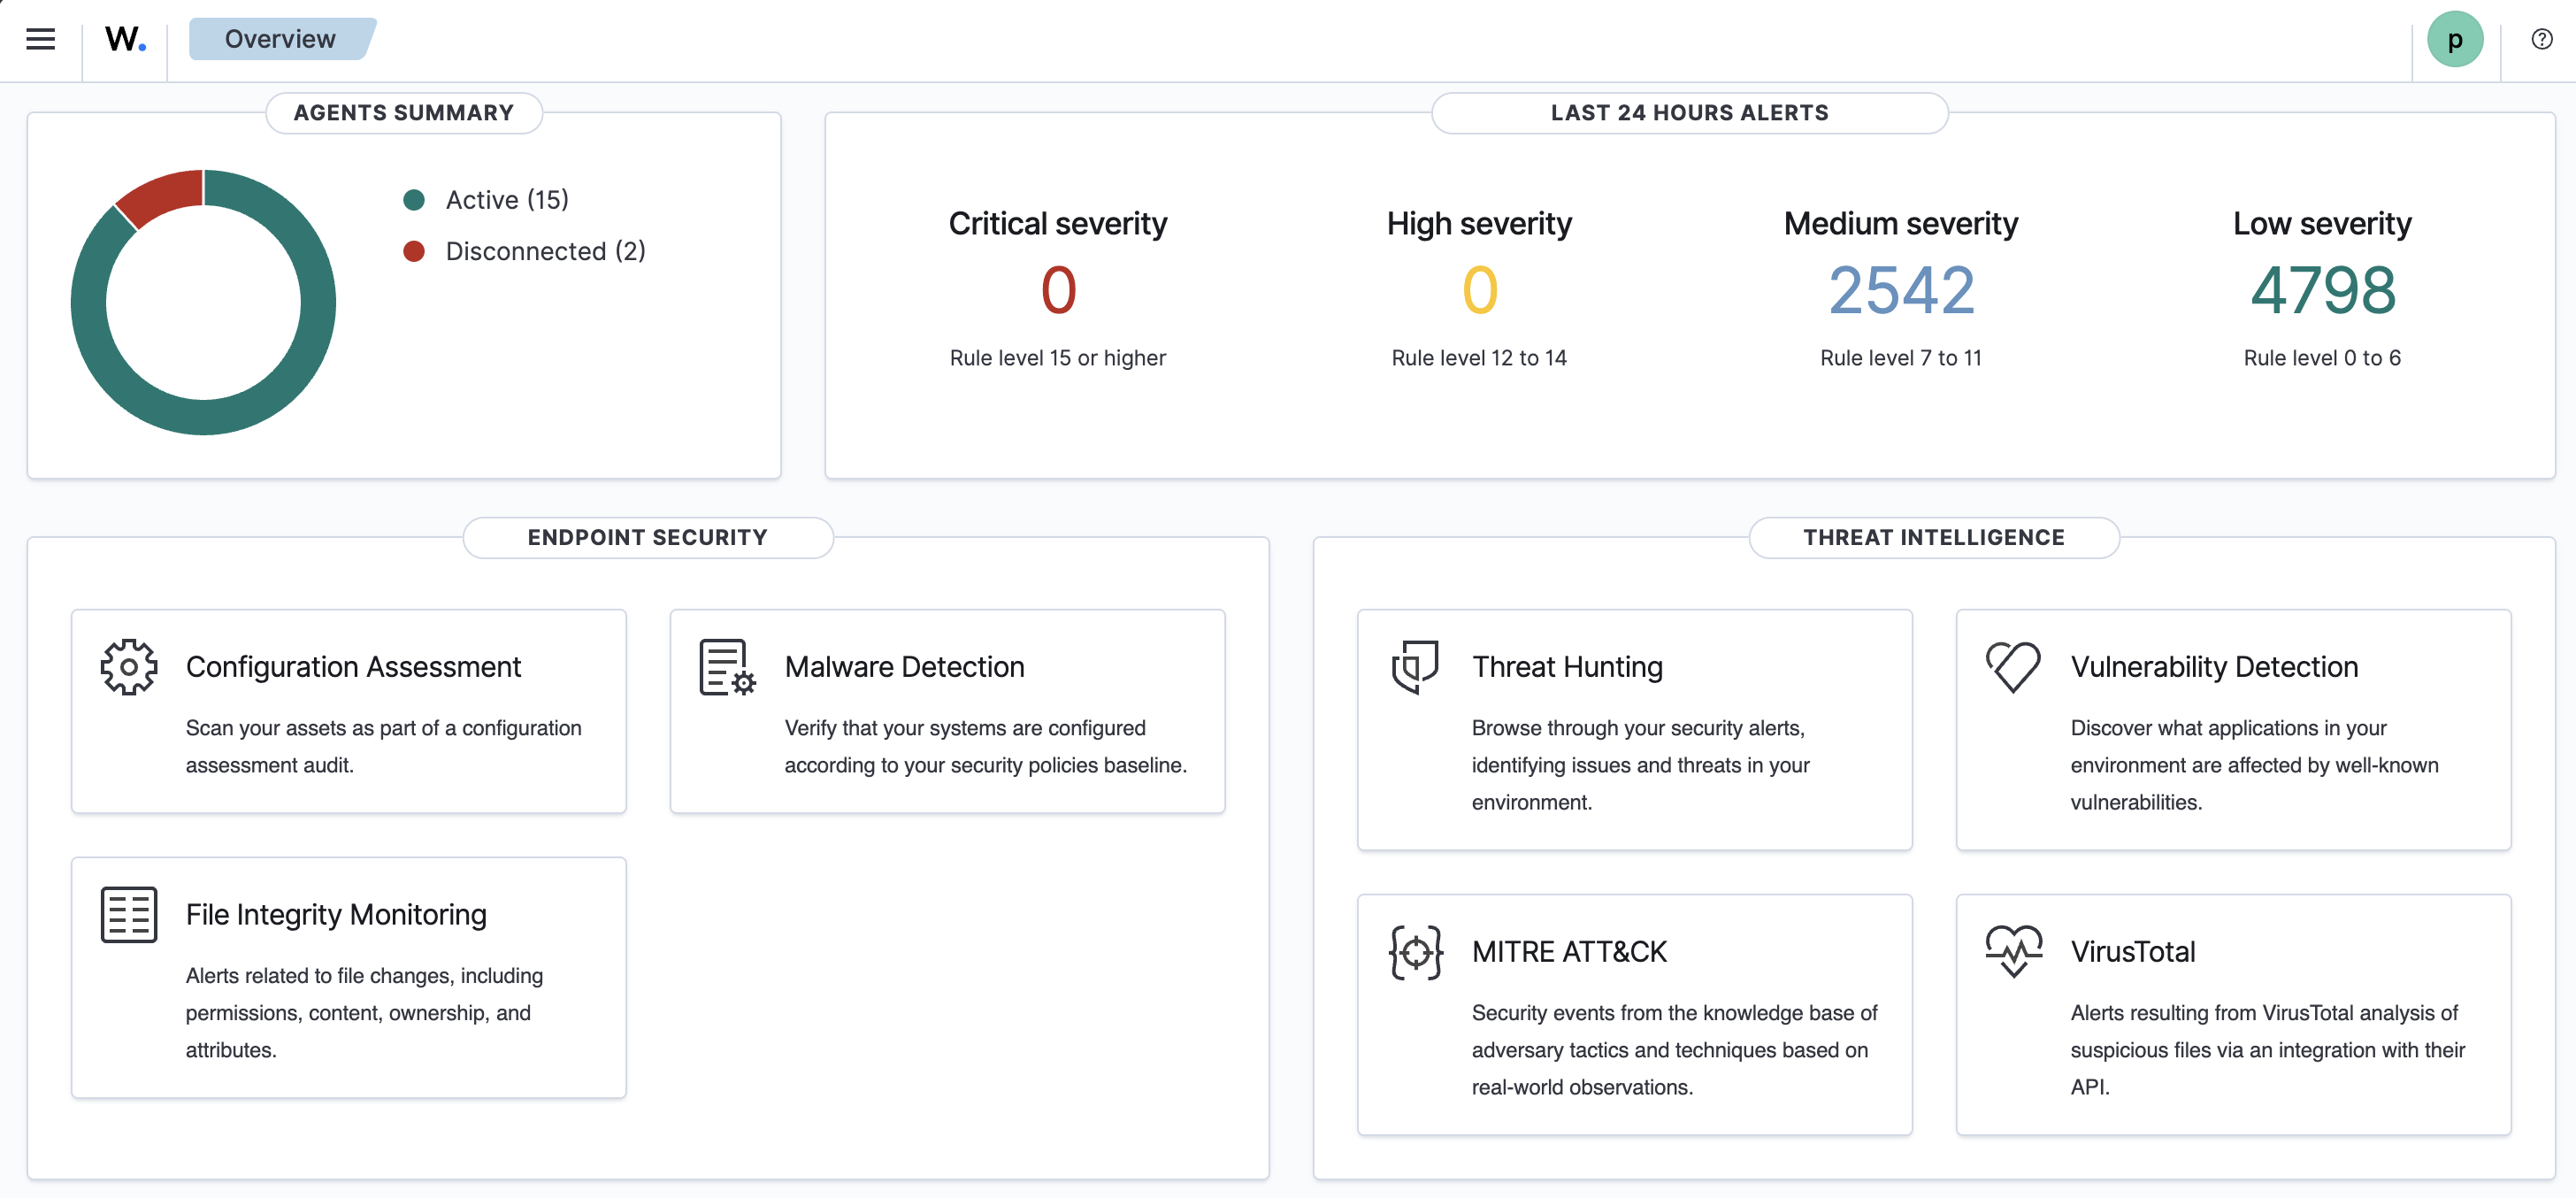Click 'Rule level 0 to 6' text

point(2322,358)
